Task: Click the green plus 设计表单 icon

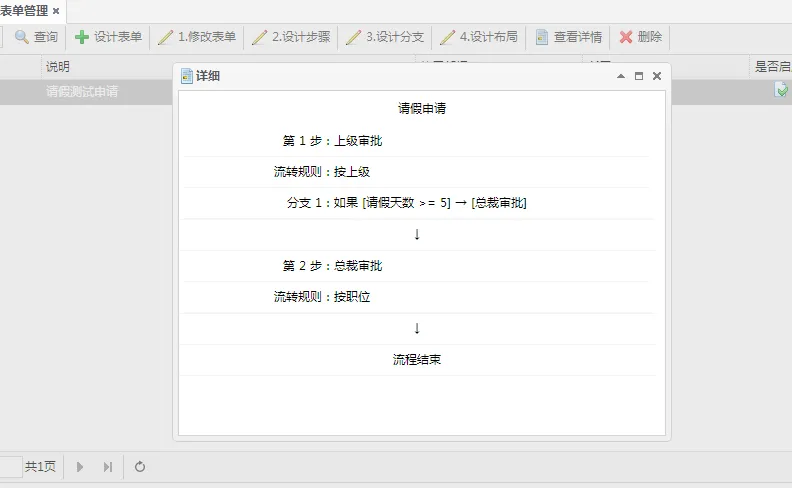Action: click(82, 37)
